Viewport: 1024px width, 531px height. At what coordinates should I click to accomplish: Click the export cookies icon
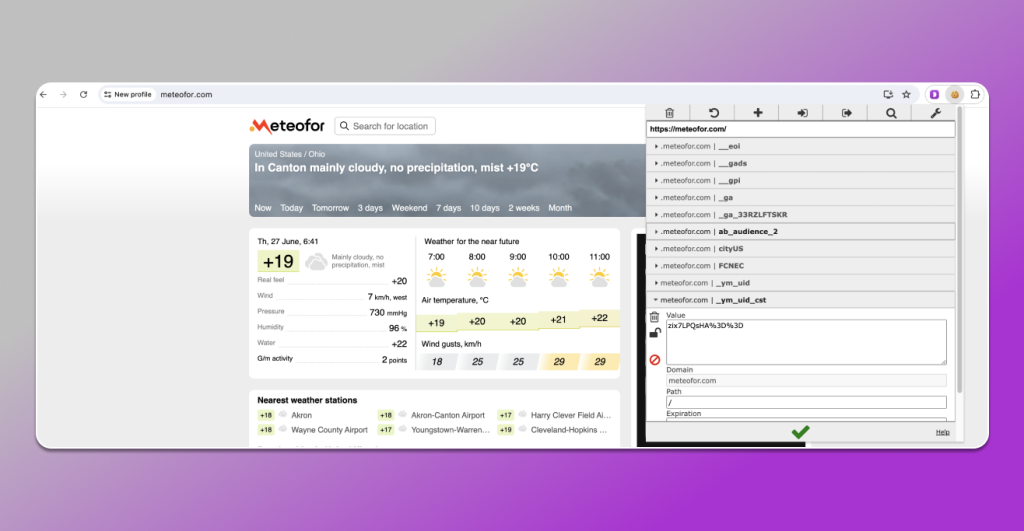[x=846, y=113]
